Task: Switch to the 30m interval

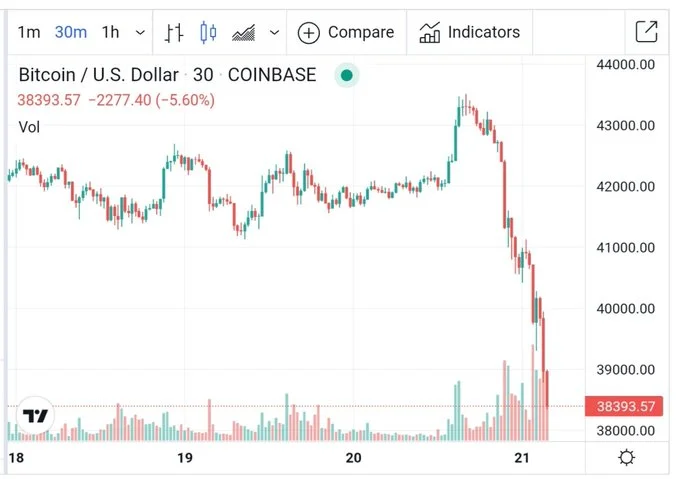Action: pyautogui.click(x=70, y=32)
